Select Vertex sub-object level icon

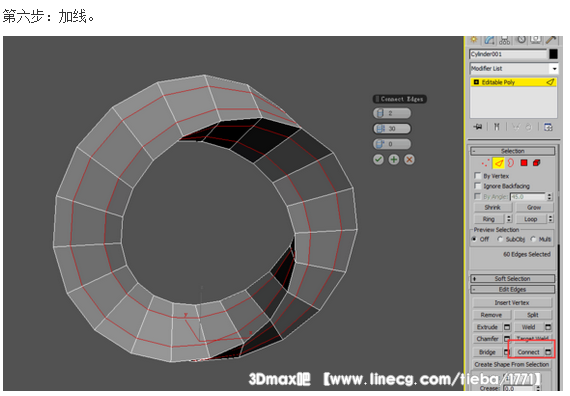485,163
